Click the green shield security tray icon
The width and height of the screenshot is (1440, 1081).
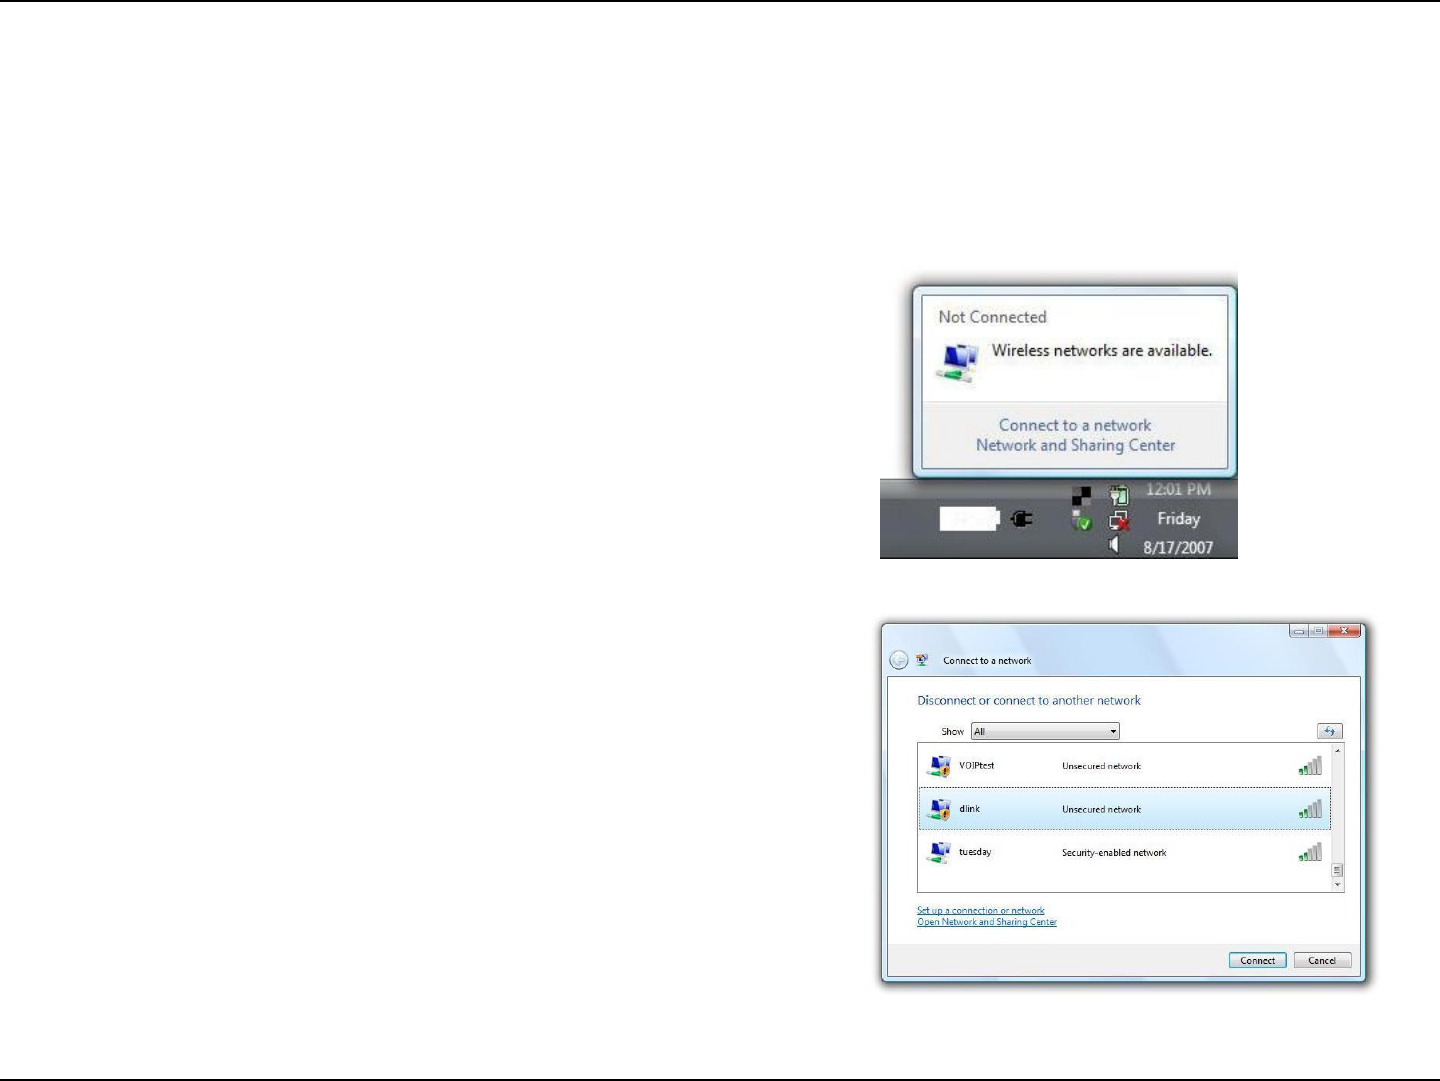pyautogui.click(x=1082, y=521)
